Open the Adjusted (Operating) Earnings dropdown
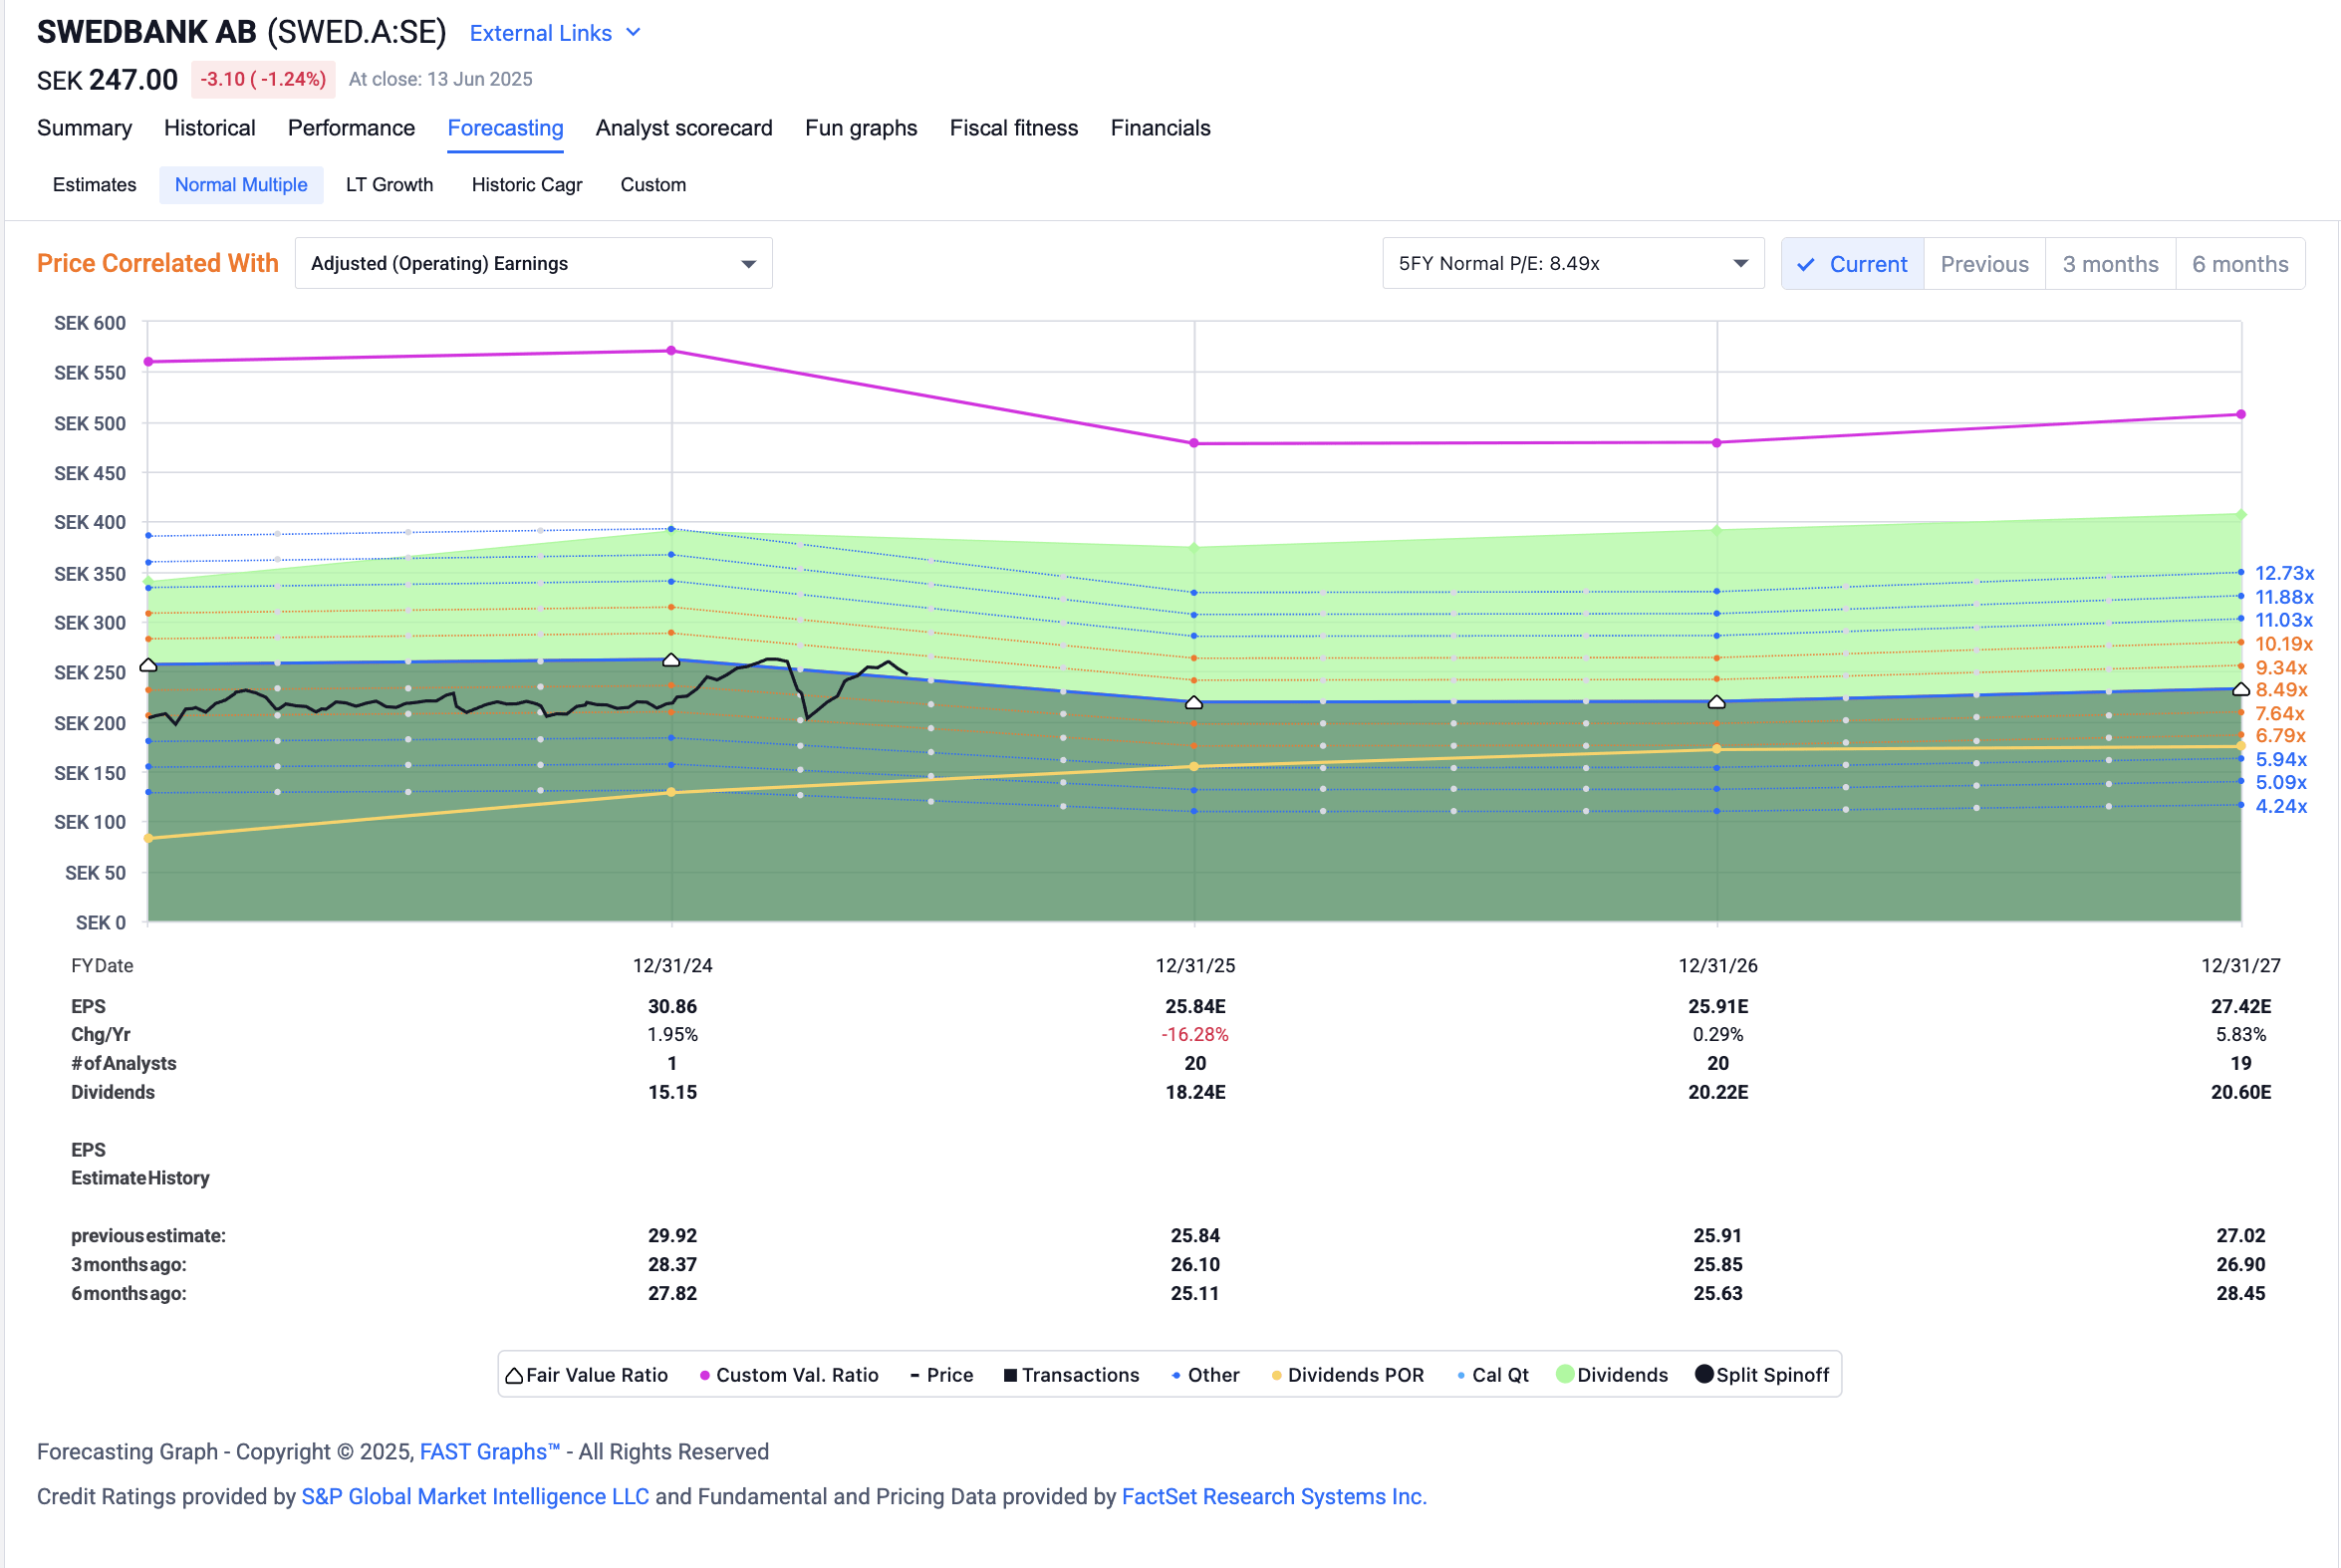This screenshot has height=1568, width=2341. (x=533, y=264)
